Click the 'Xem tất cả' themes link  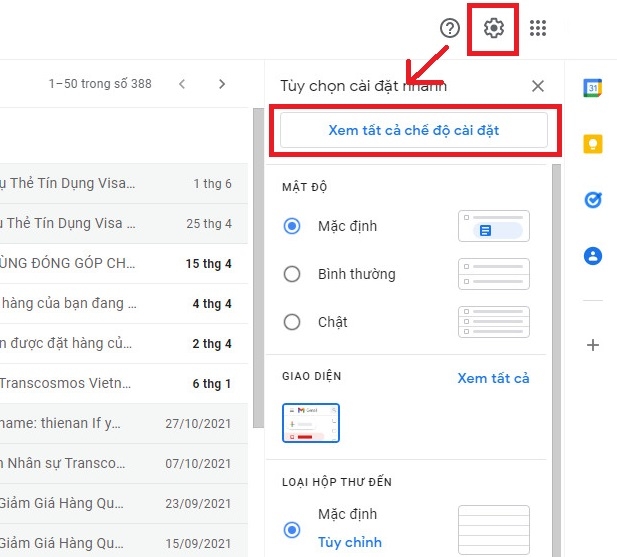(x=493, y=378)
